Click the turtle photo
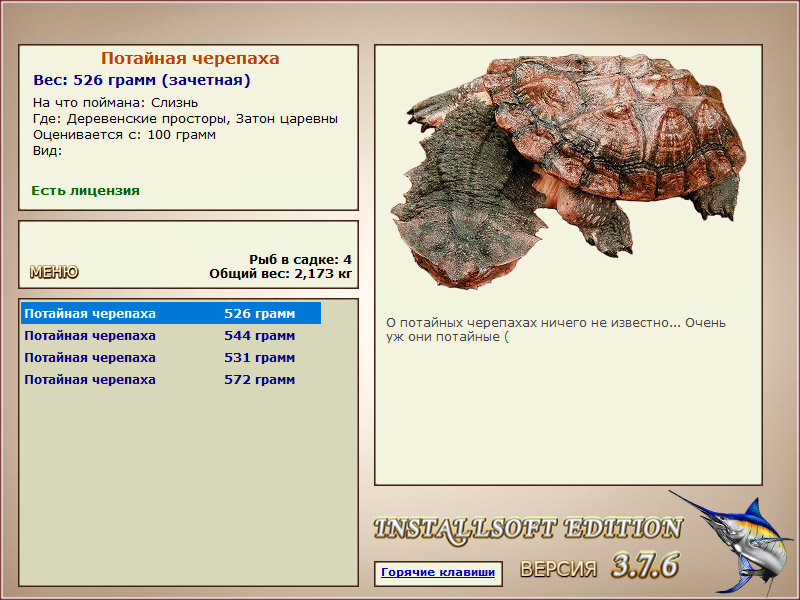The height and width of the screenshot is (600, 800). coord(568,171)
